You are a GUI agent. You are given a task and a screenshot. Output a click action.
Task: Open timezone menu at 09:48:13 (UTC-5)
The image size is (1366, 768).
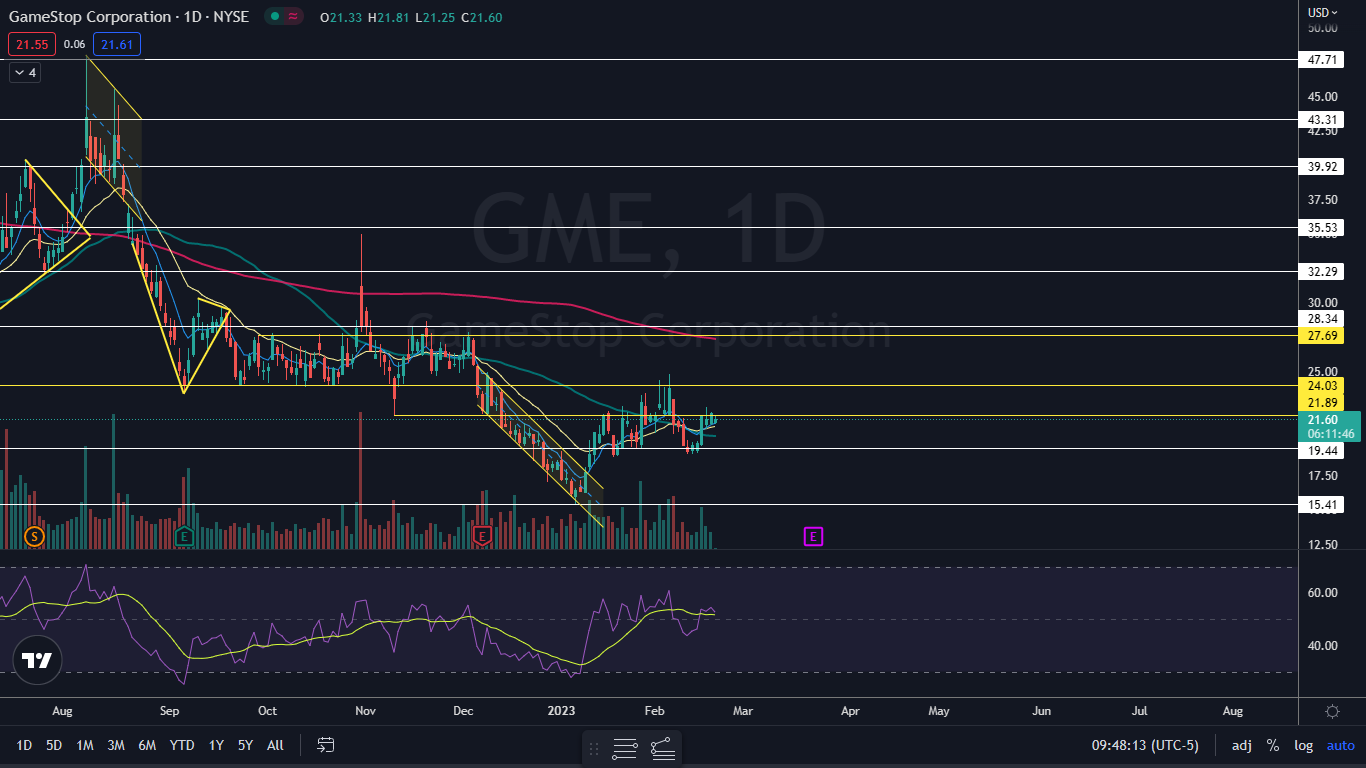(1145, 745)
